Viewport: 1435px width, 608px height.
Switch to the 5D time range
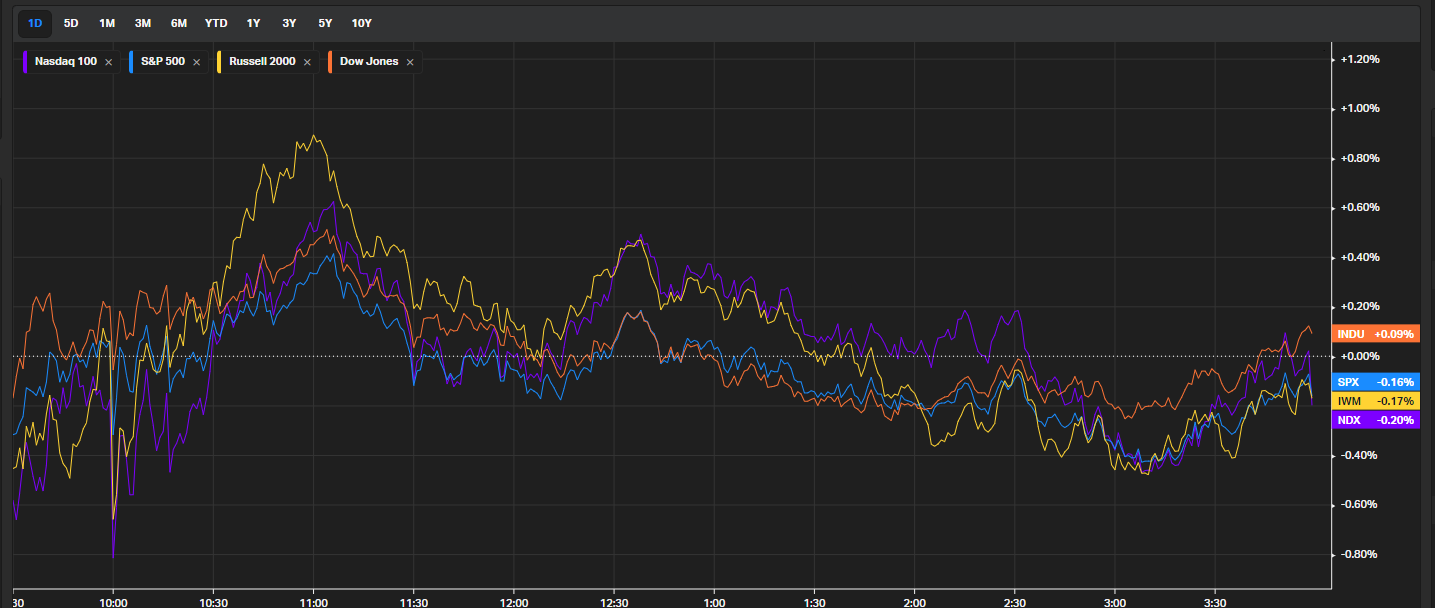(x=71, y=22)
